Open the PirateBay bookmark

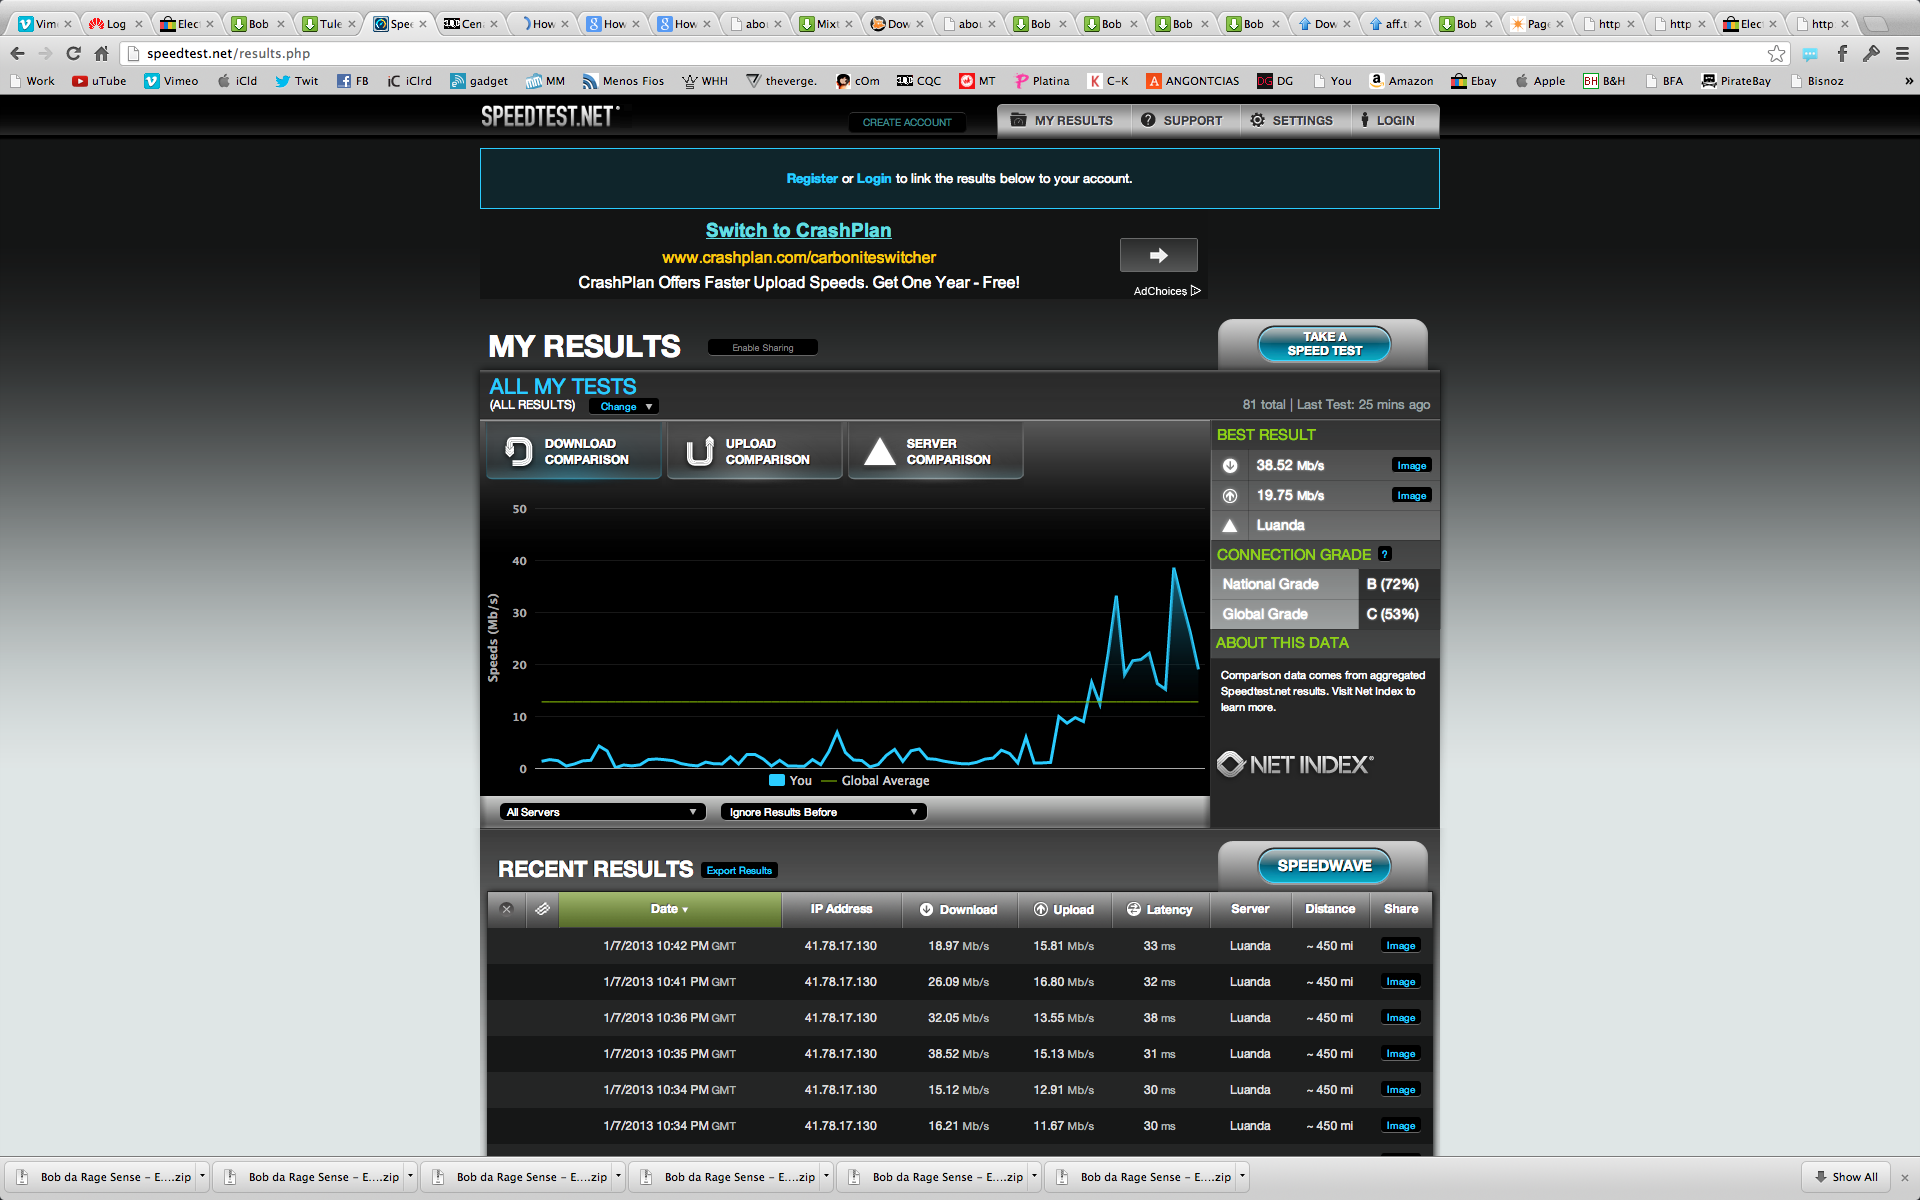[x=1736, y=81]
